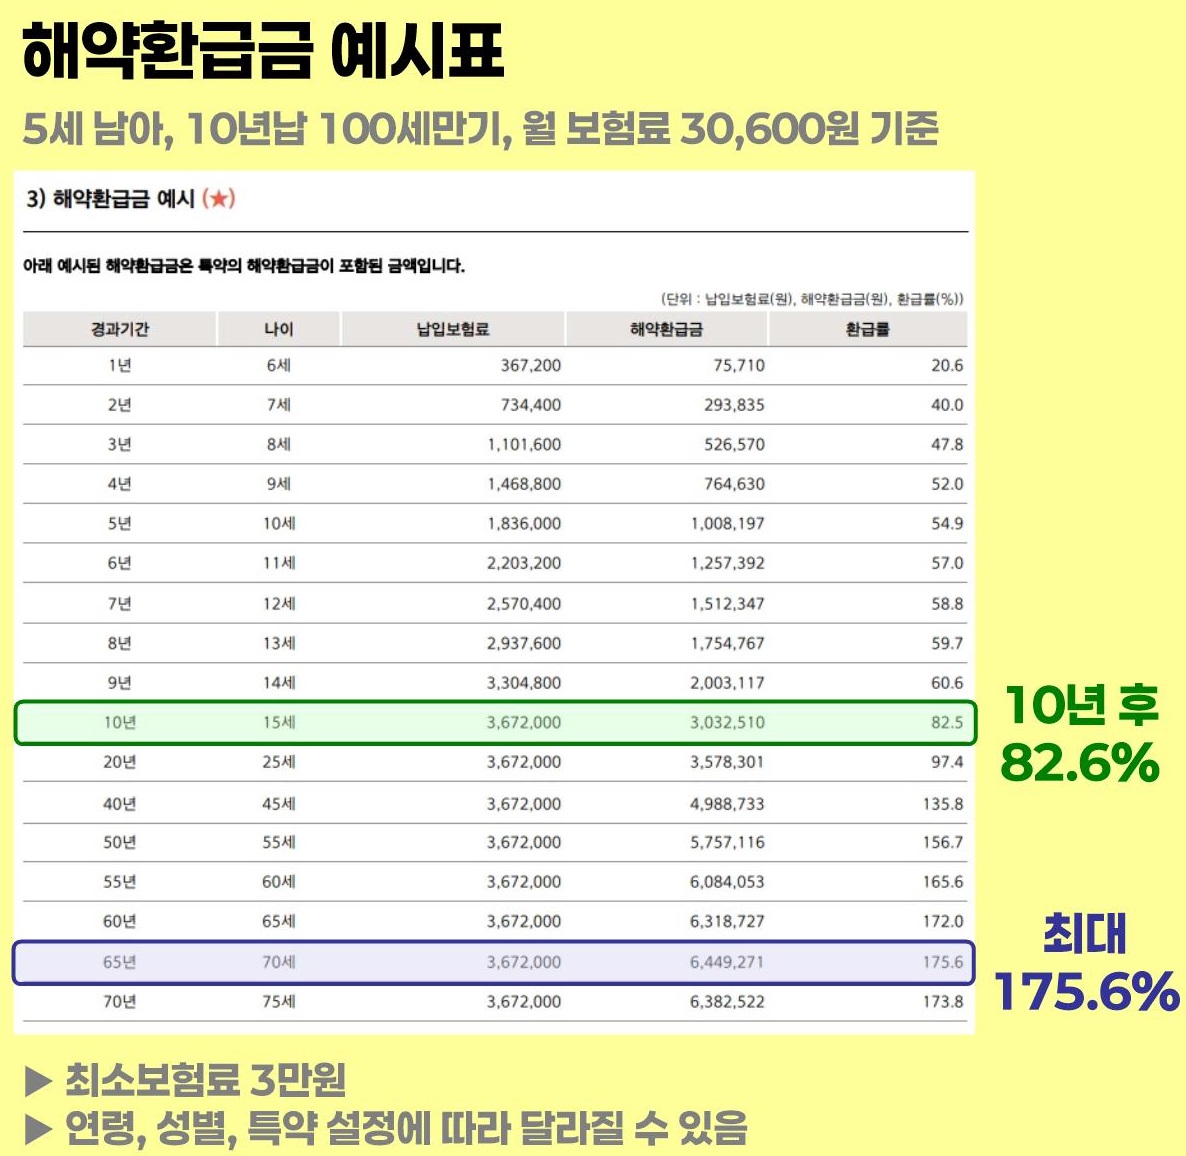Click refund amount 4,988,733 in 40년 row
Viewport: 1186px width, 1156px height.
[727, 803]
